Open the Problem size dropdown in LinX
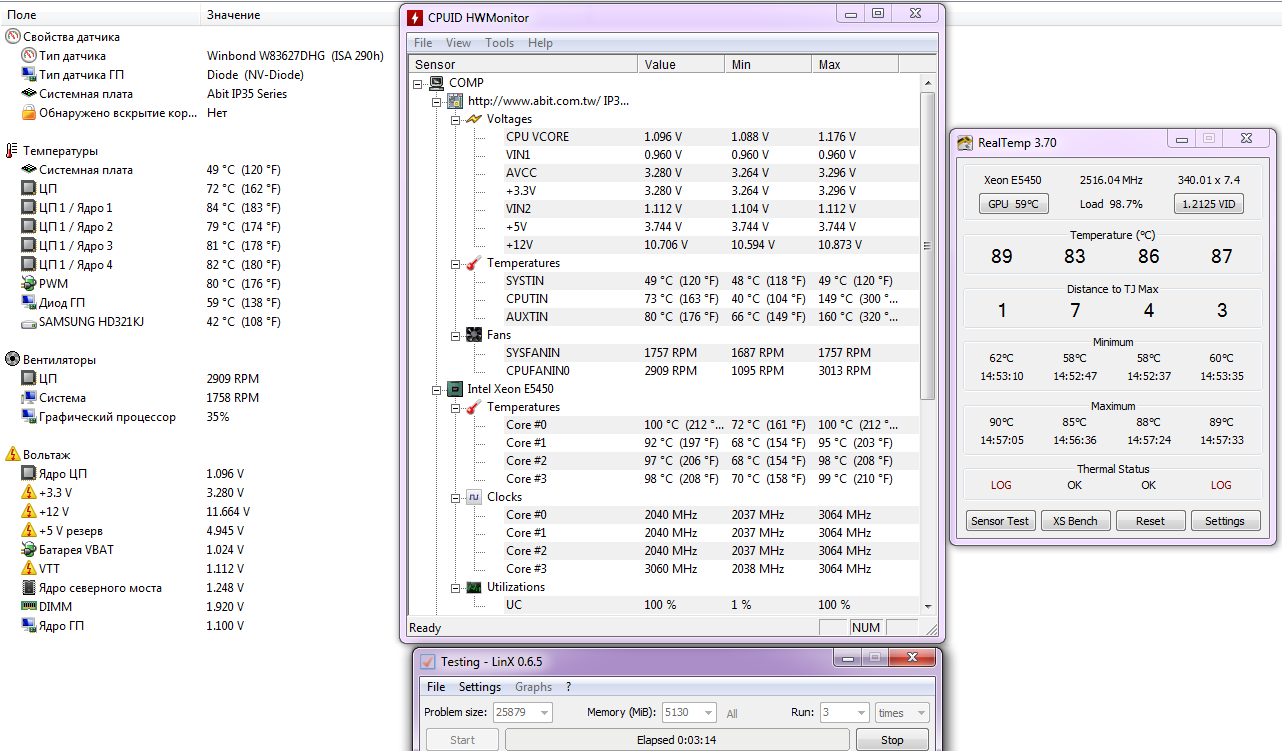Screen dimensions: 1282x751 [x=543, y=713]
